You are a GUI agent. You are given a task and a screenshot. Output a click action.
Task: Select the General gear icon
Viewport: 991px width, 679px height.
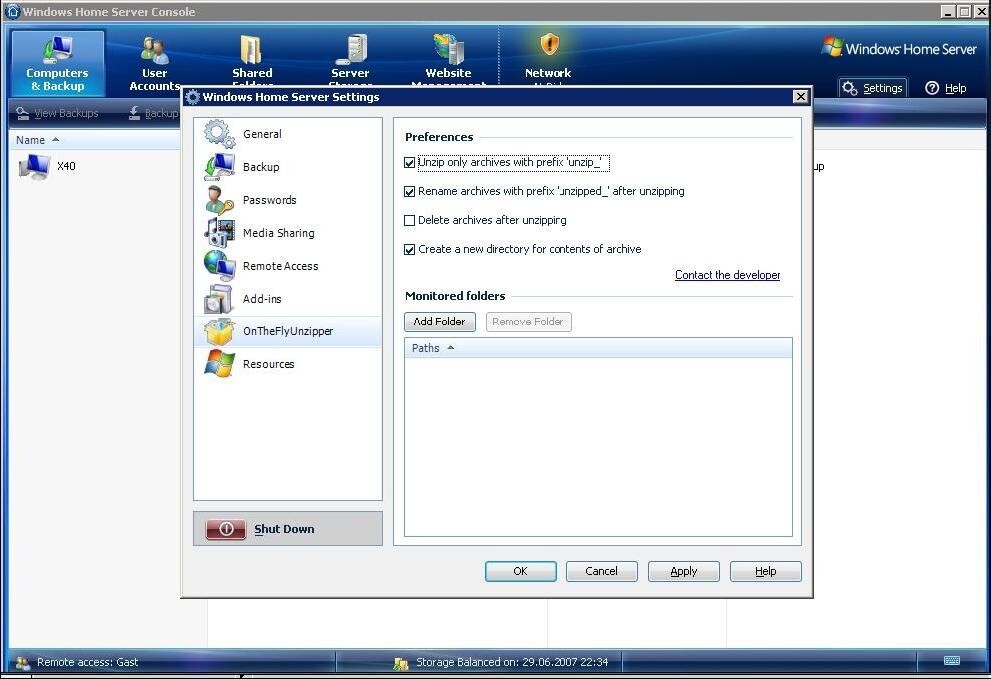click(219, 133)
